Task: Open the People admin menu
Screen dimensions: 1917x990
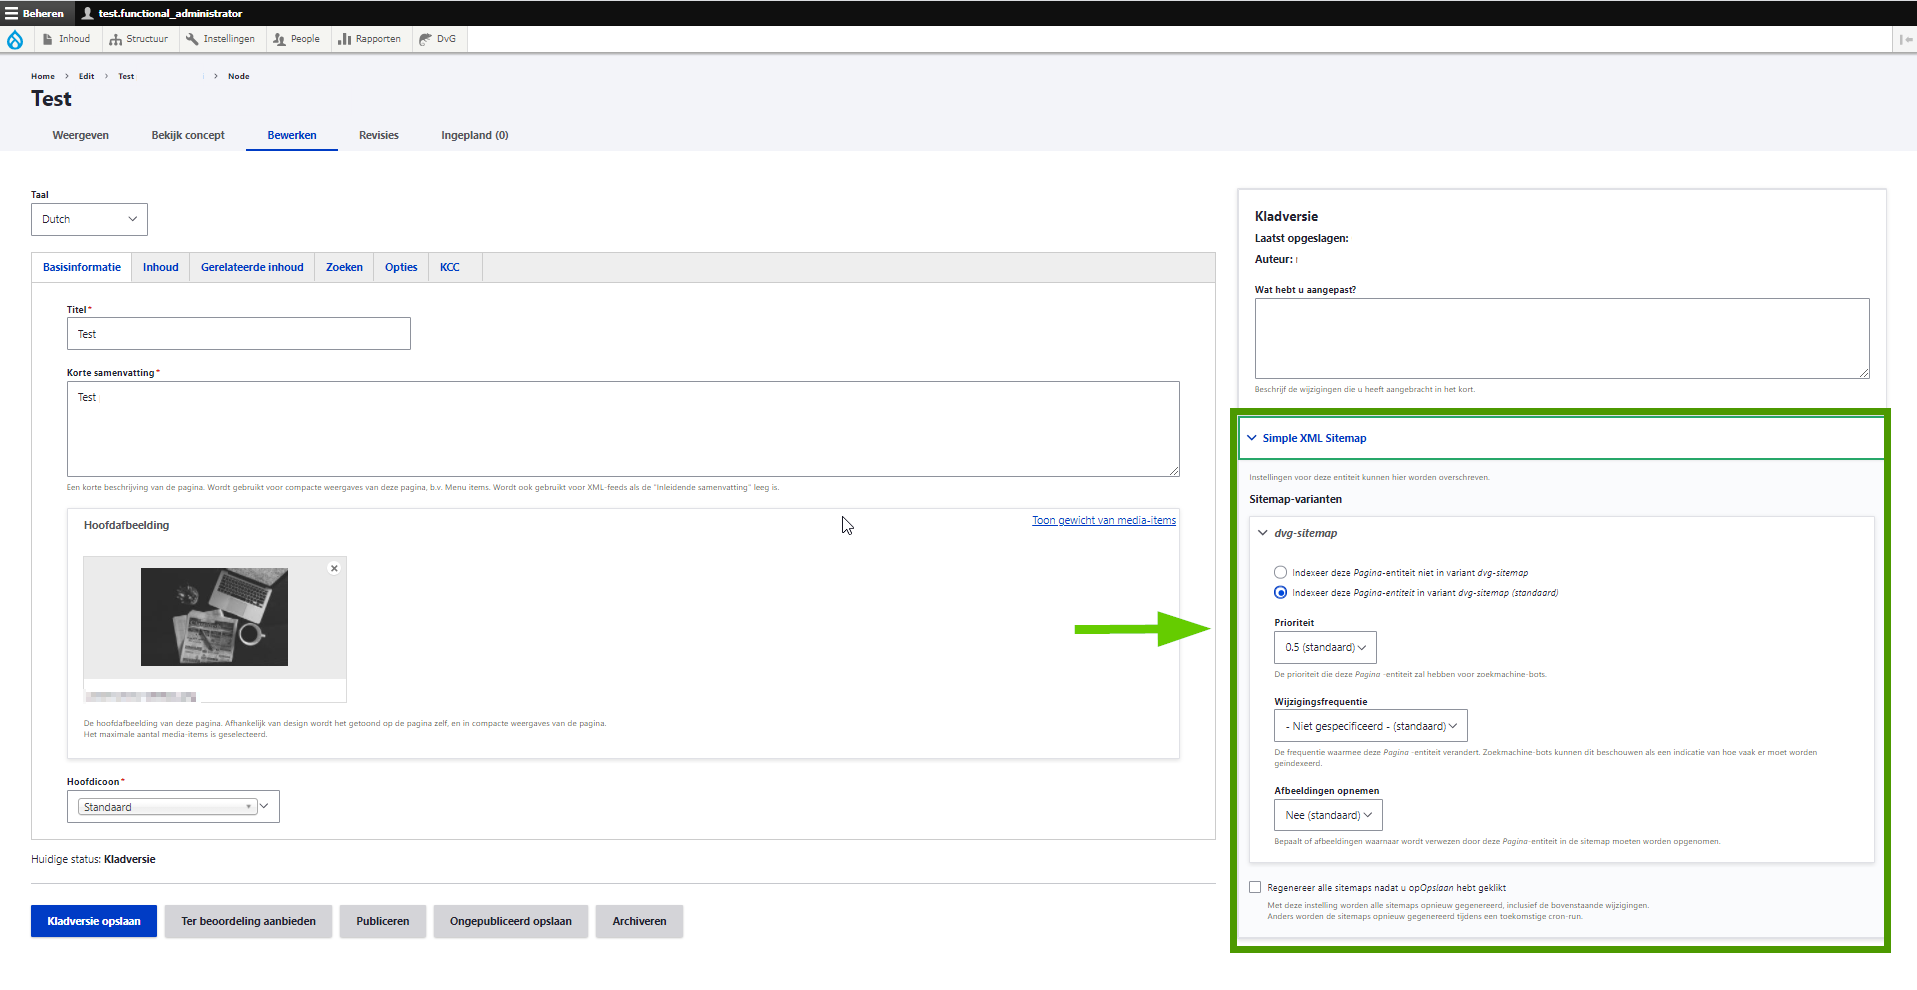Action: [x=296, y=39]
